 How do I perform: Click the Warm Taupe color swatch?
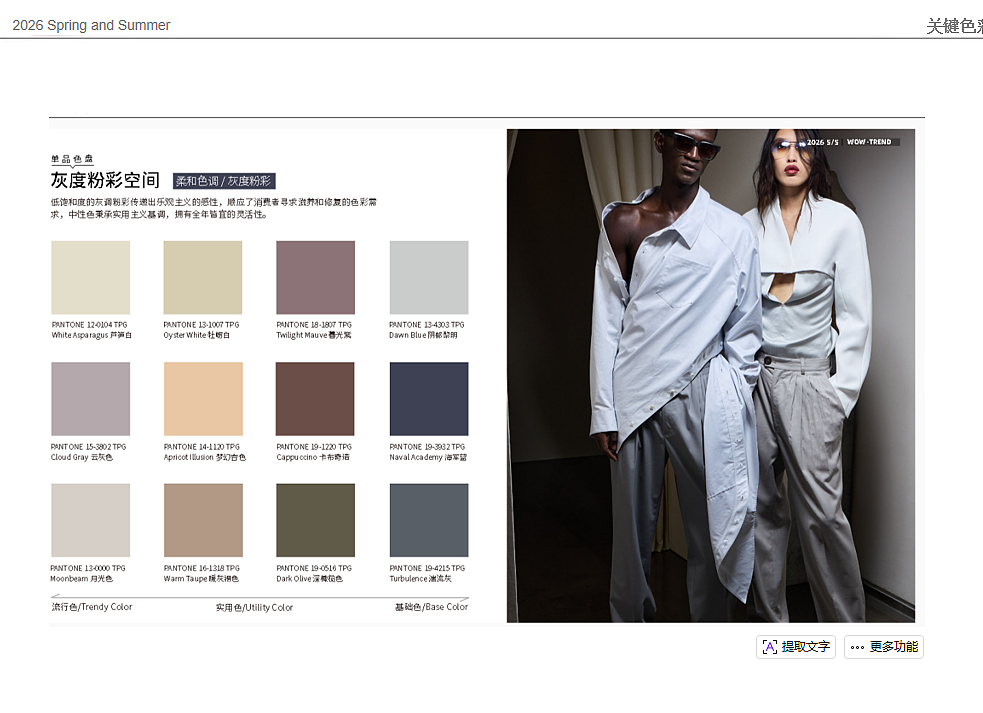coord(203,520)
